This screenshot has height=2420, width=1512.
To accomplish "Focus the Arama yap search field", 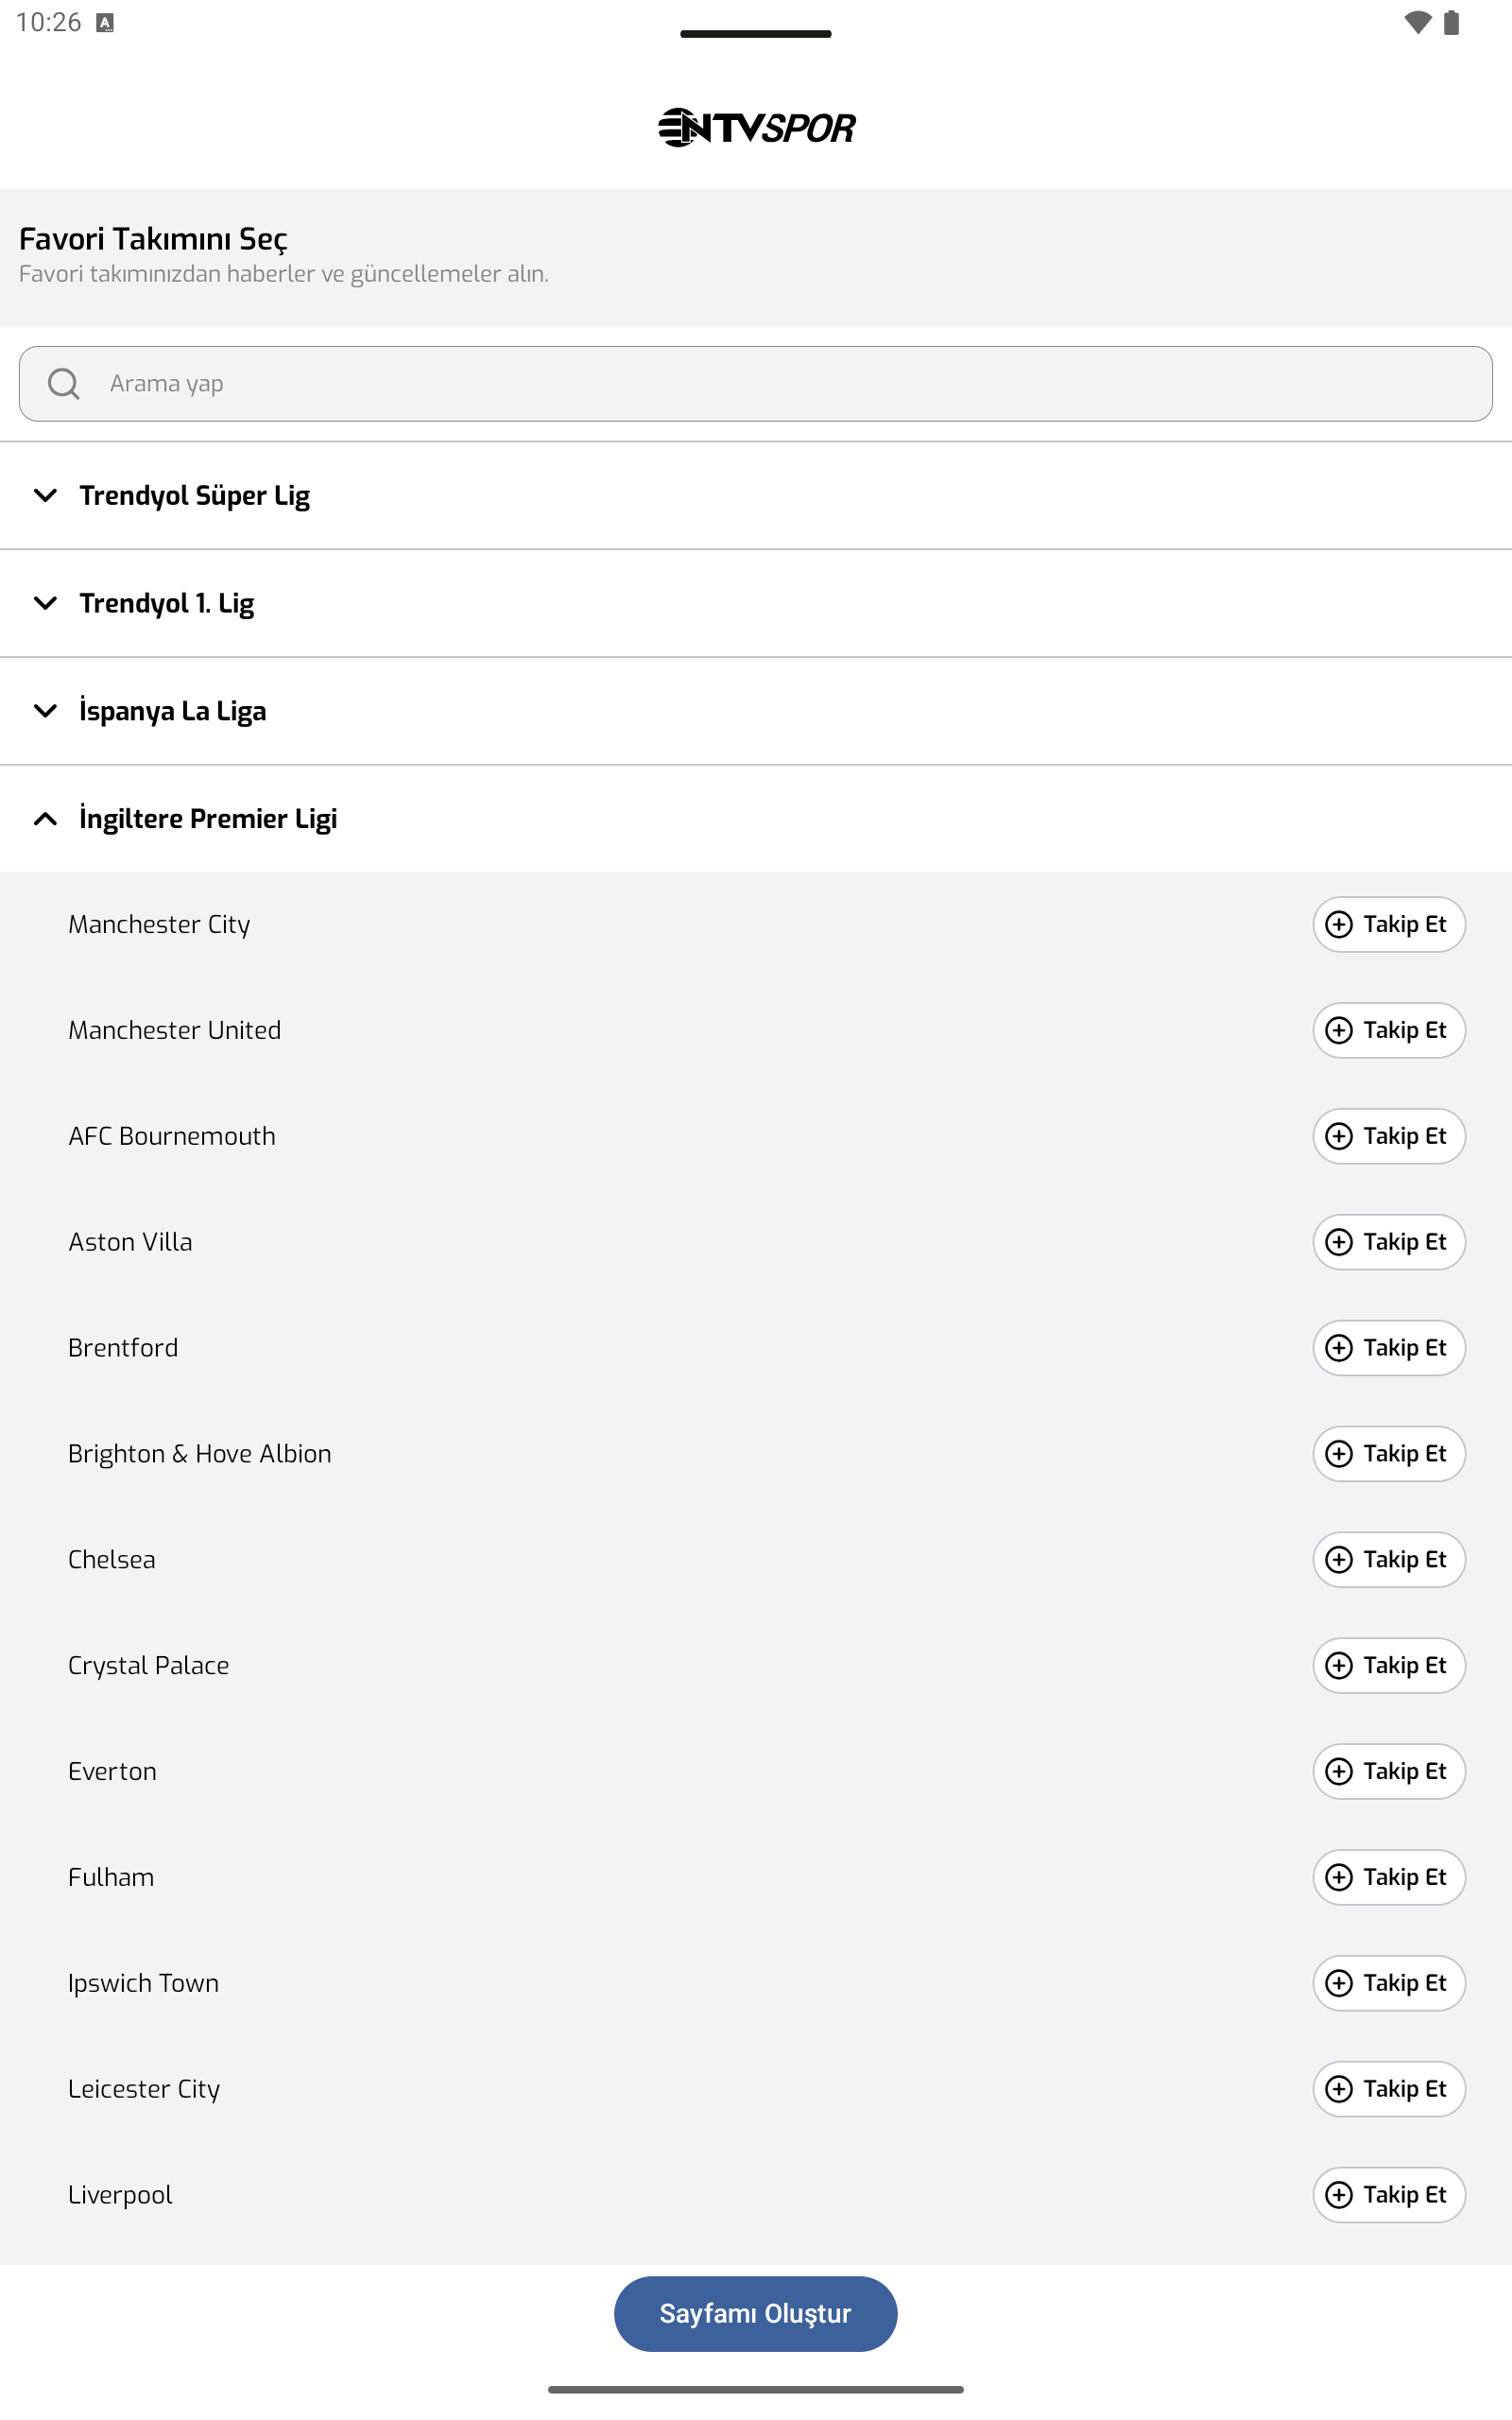I will coord(756,383).
